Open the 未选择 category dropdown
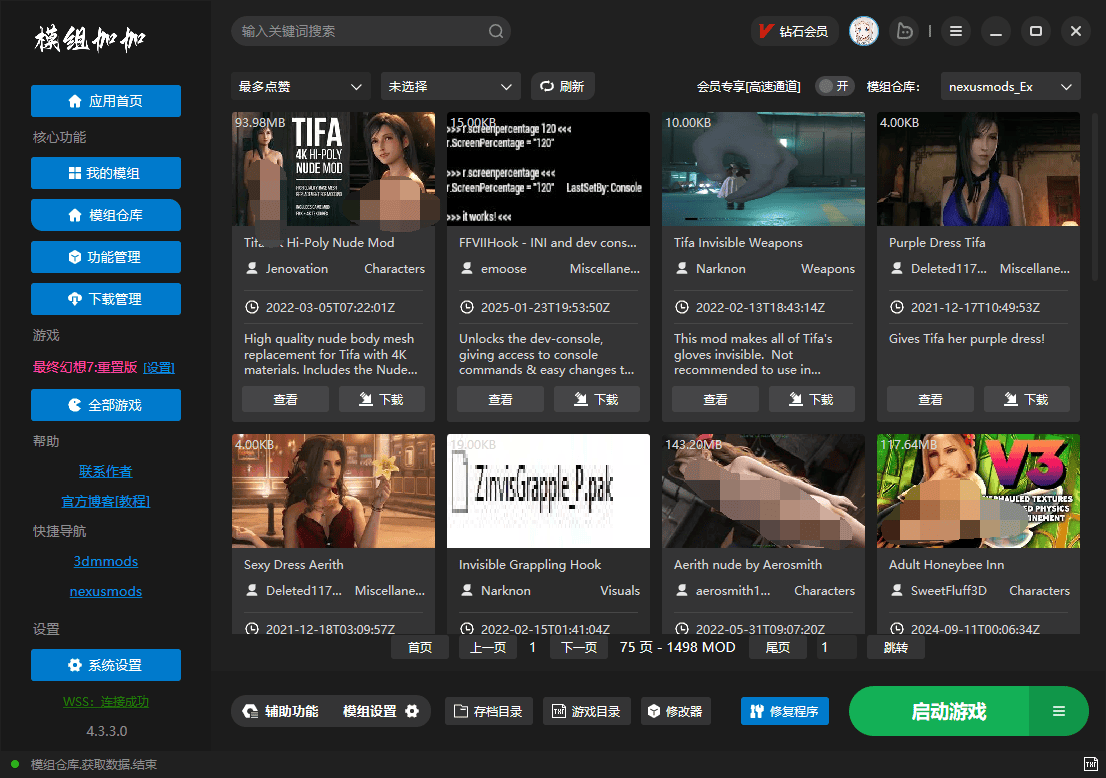 click(x=450, y=86)
